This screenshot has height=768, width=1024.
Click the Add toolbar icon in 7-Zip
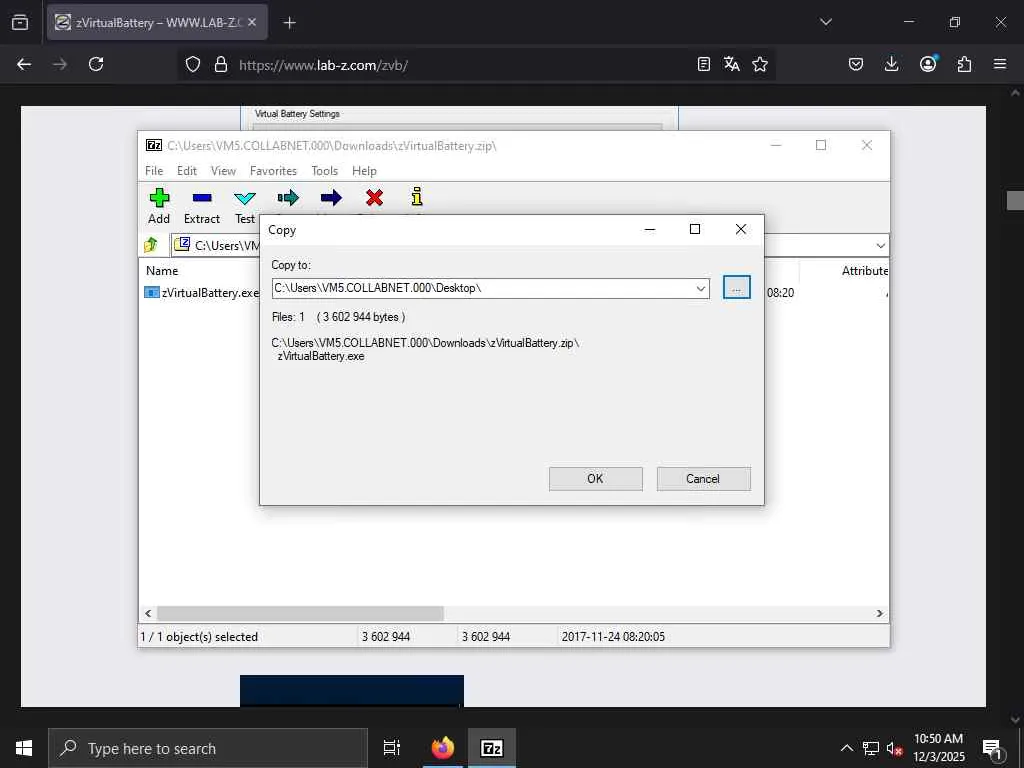(x=159, y=198)
